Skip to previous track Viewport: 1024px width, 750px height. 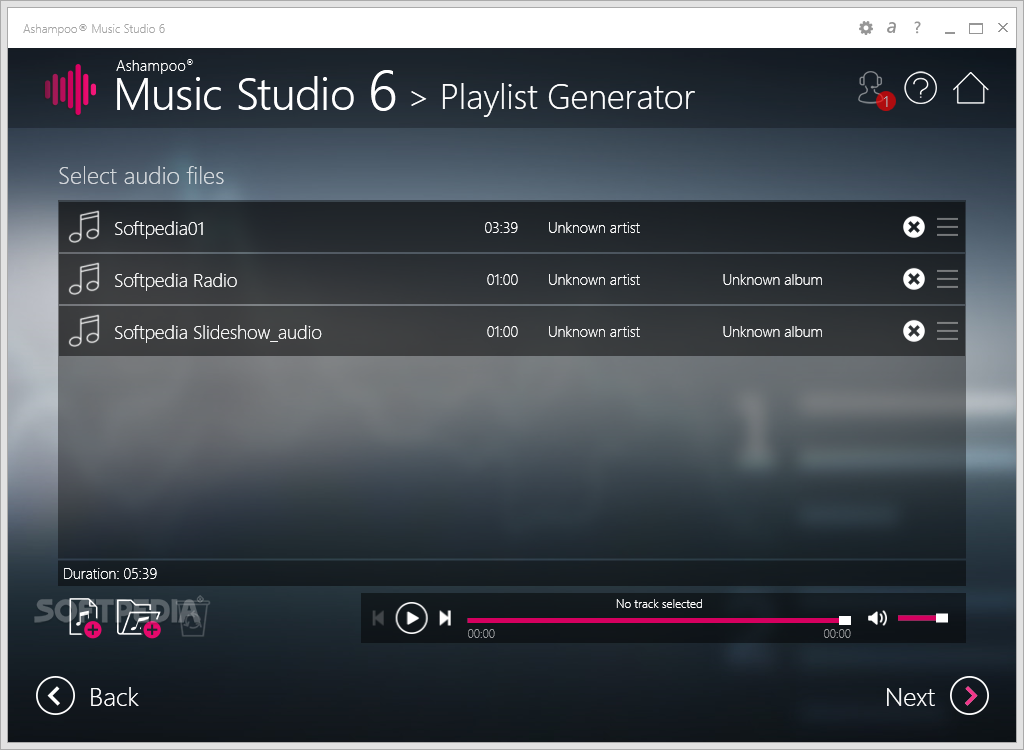378,618
